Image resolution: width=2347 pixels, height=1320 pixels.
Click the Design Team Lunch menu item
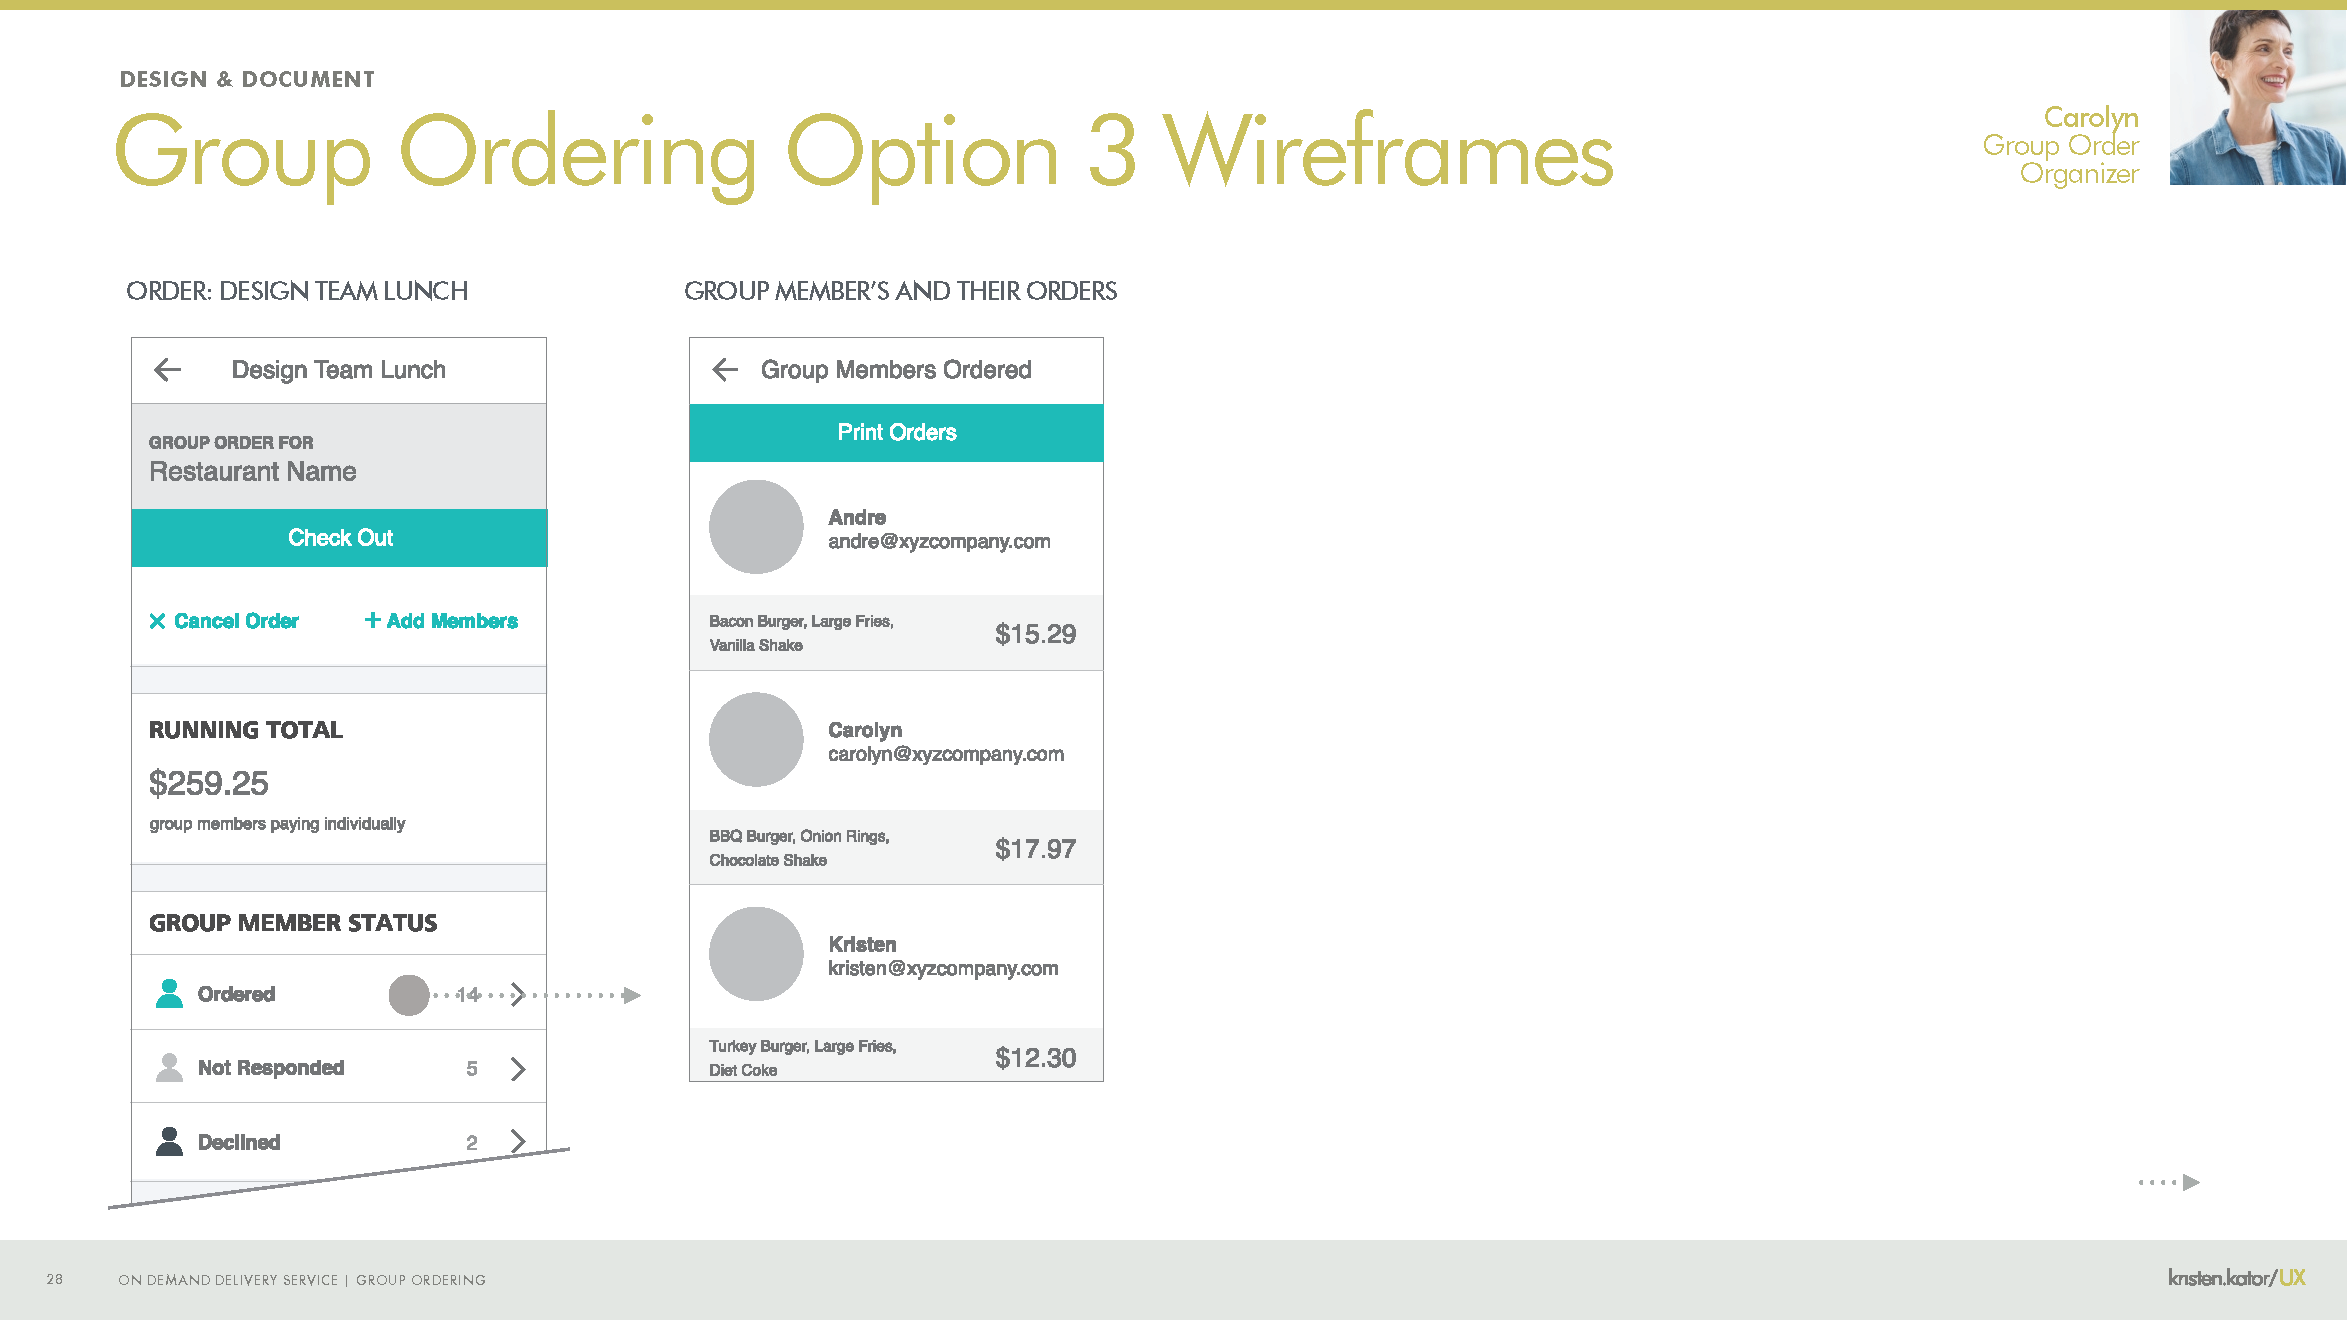pos(339,371)
